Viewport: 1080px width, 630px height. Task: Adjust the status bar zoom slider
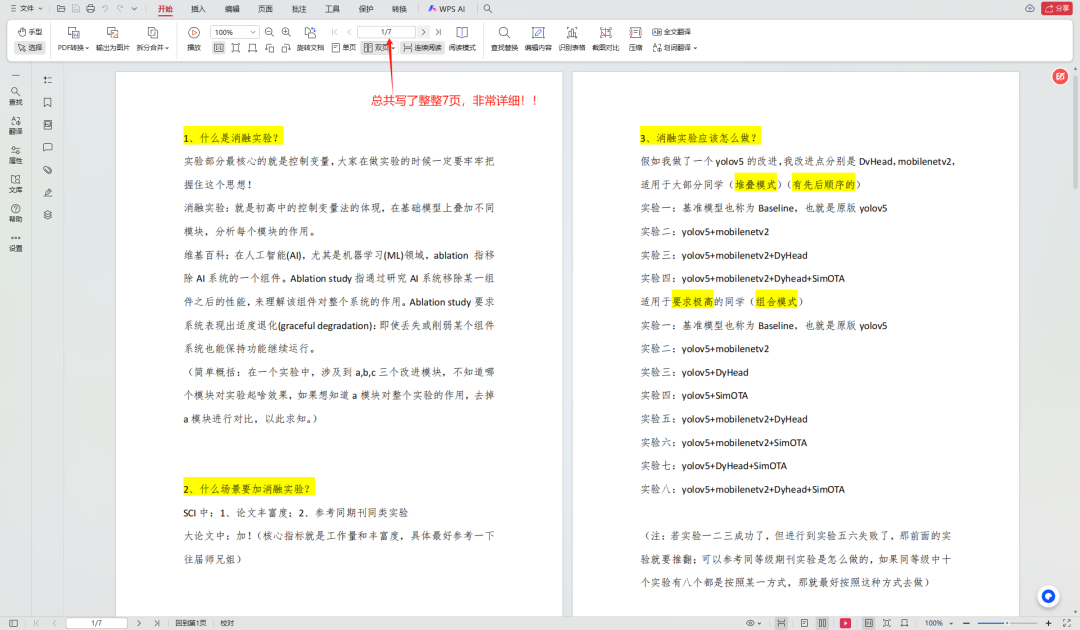(1006, 623)
